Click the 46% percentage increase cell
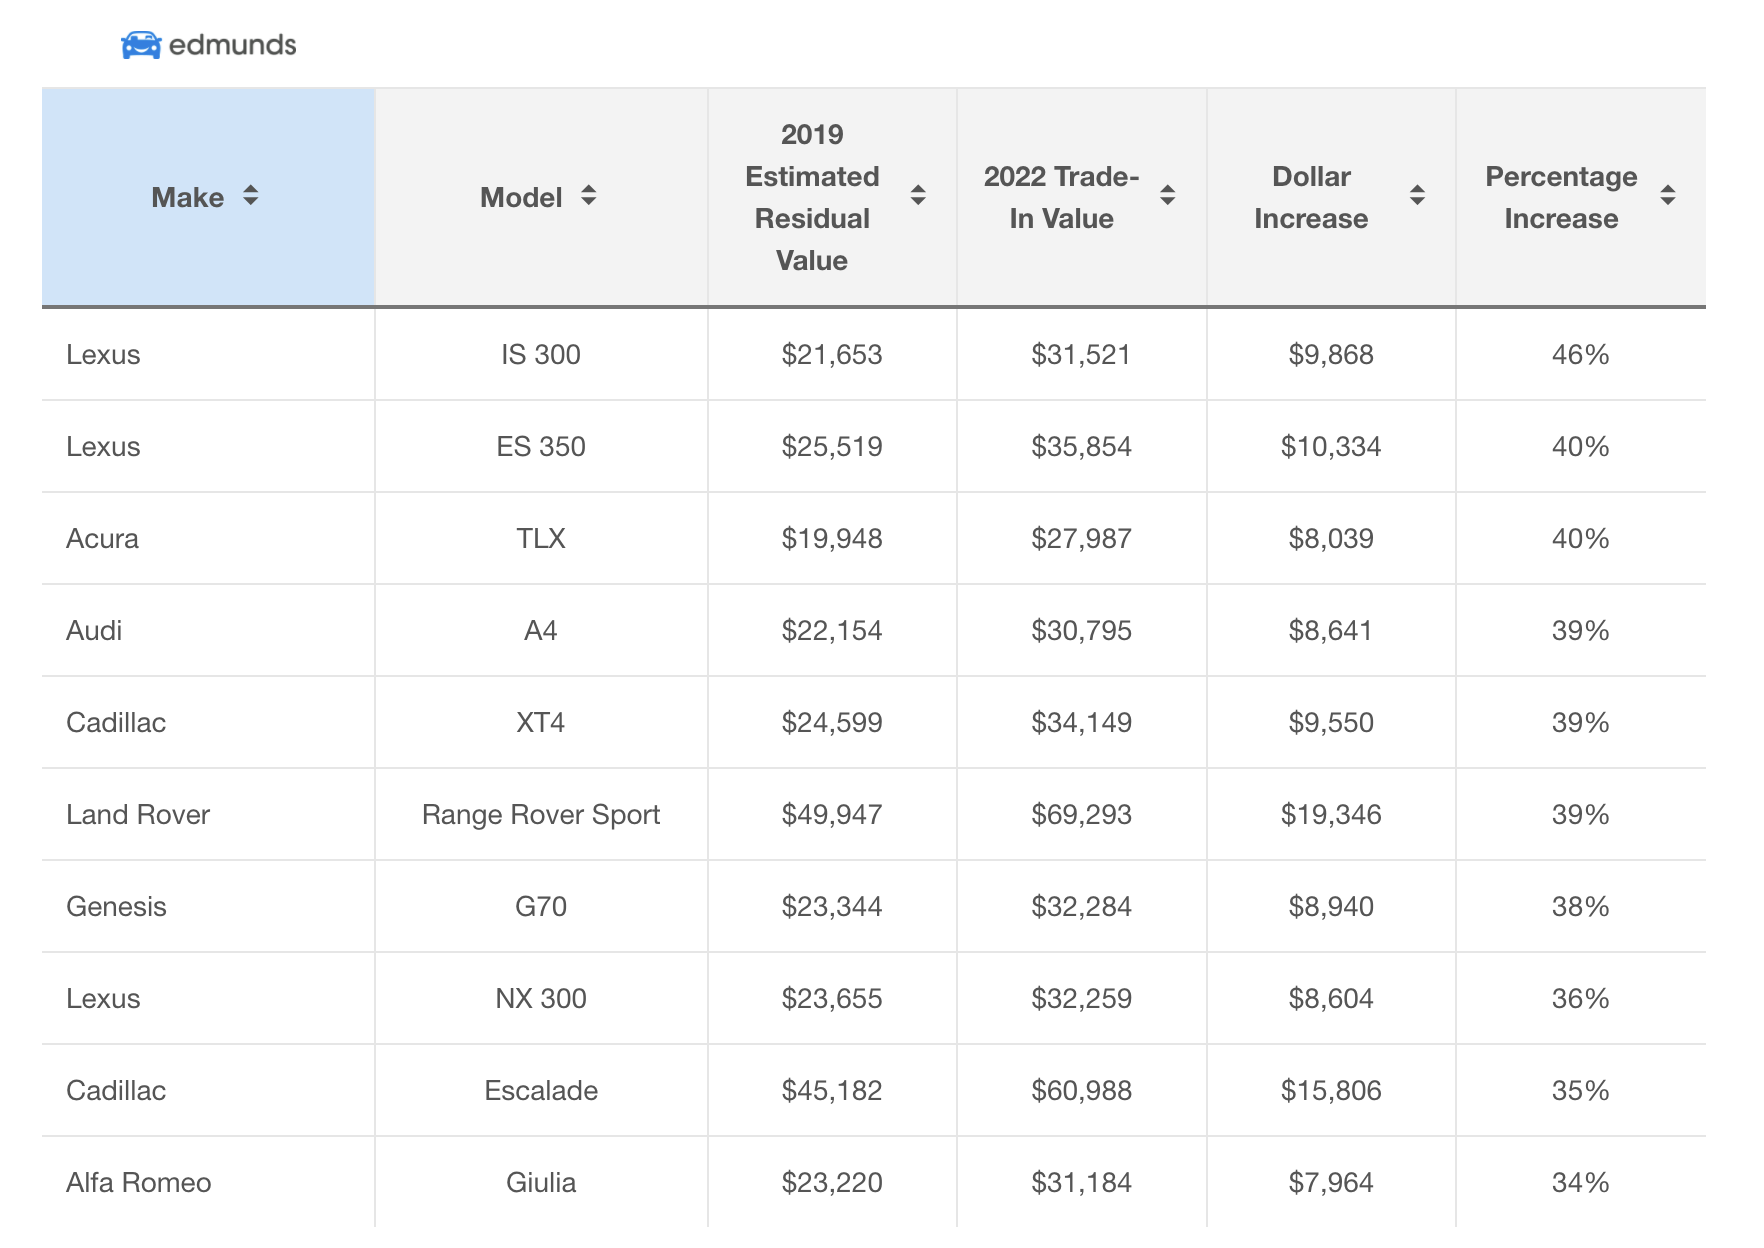1764x1248 pixels. click(x=1580, y=355)
